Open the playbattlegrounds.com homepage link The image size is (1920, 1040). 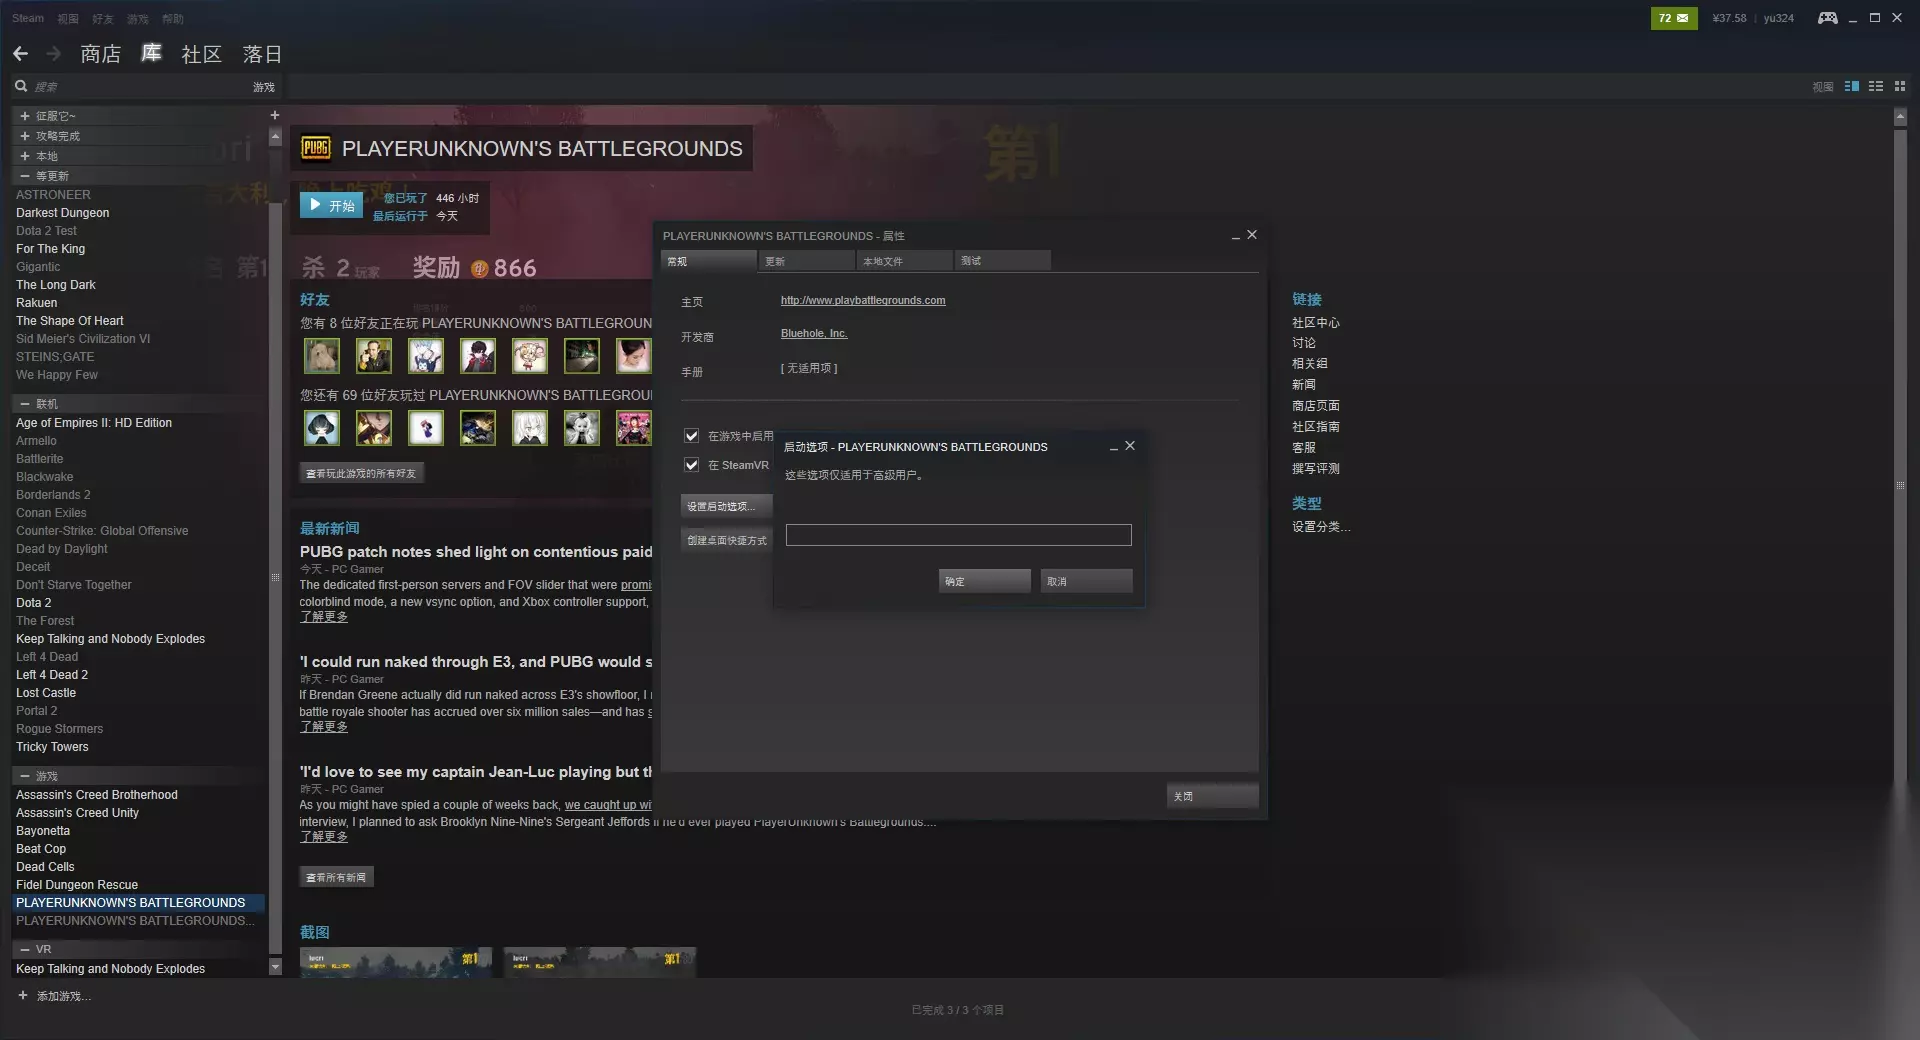pos(863,300)
